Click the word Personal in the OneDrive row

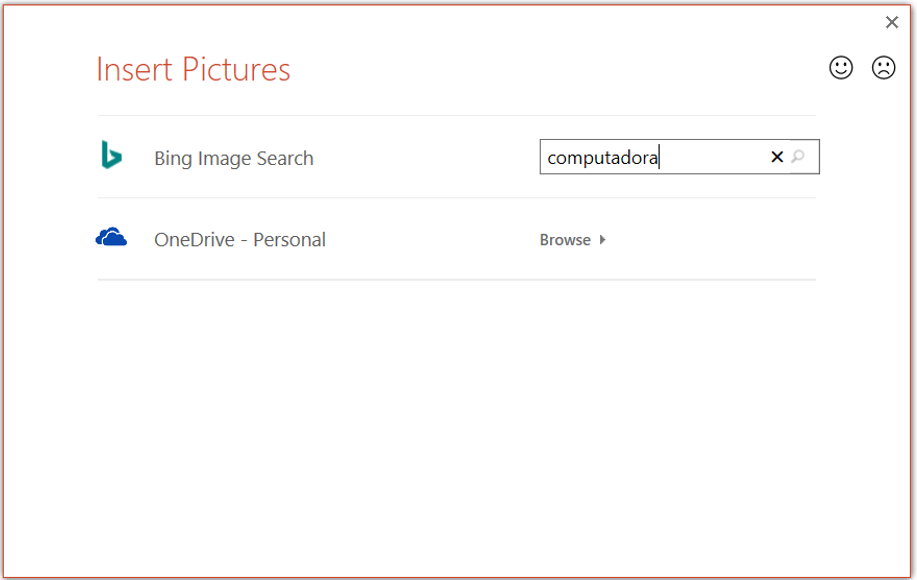tap(289, 240)
